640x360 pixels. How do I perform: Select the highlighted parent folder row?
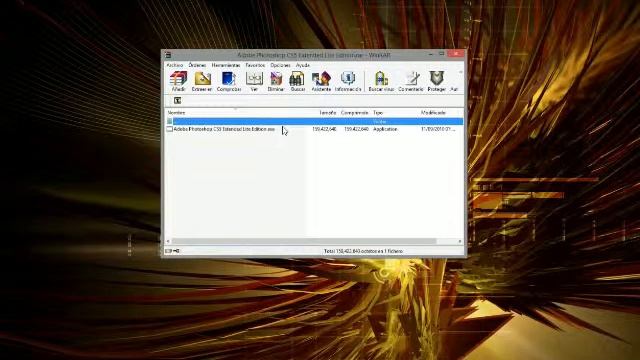click(314, 121)
